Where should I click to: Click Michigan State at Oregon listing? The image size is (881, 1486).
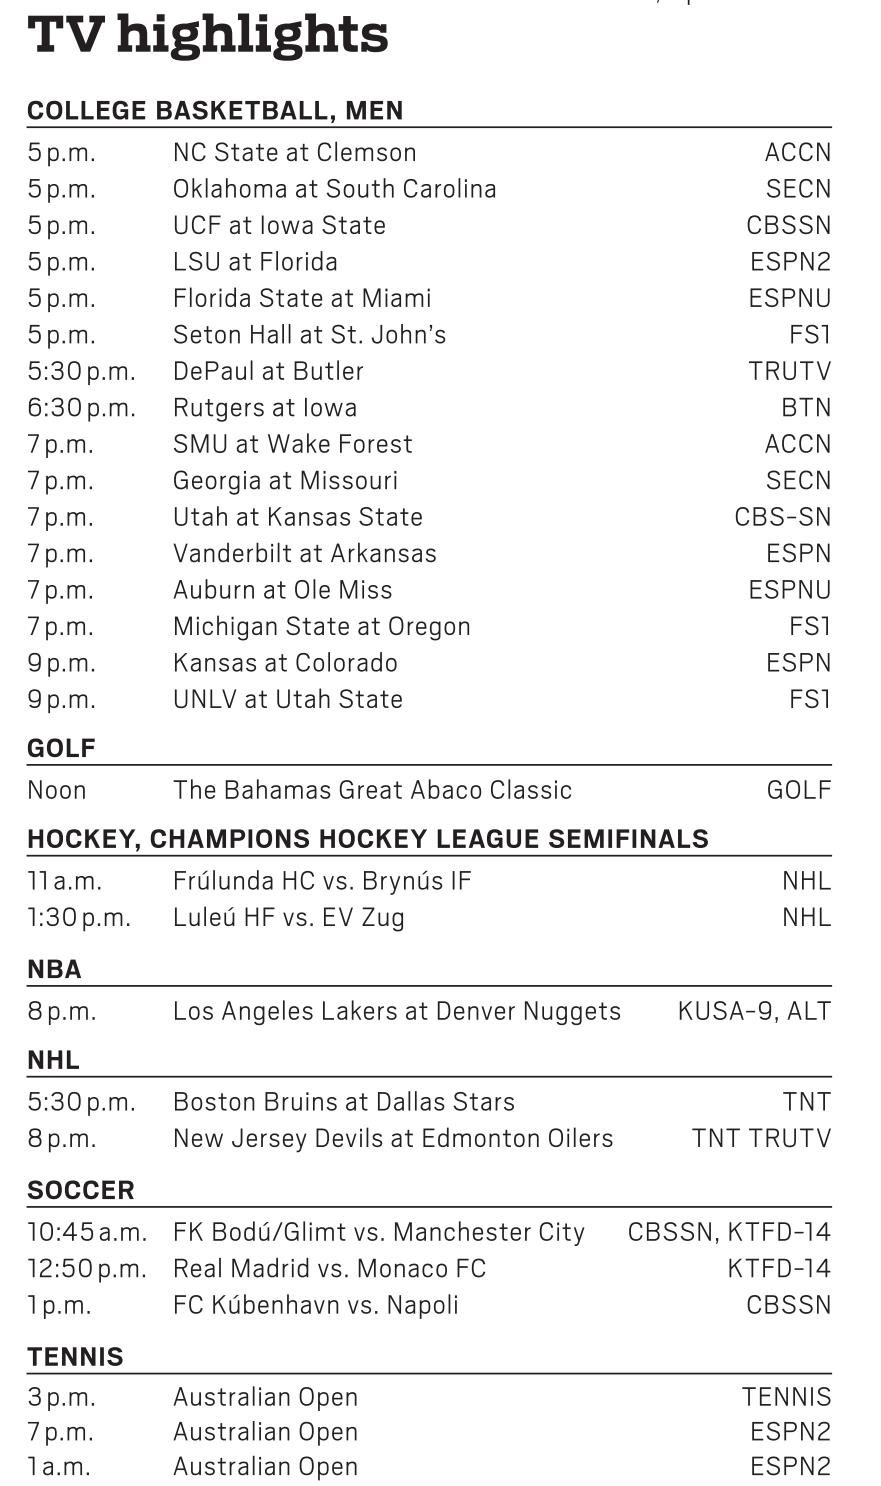pyautogui.click(x=321, y=627)
